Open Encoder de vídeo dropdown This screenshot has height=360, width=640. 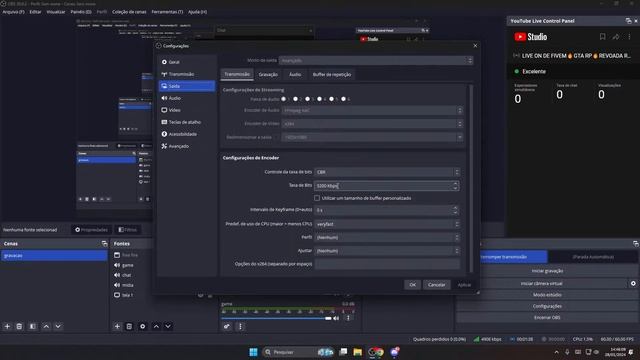[x=372, y=124]
